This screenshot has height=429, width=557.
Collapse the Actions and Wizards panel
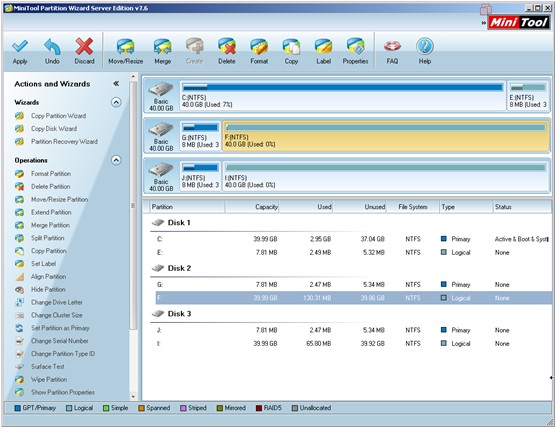[116, 83]
